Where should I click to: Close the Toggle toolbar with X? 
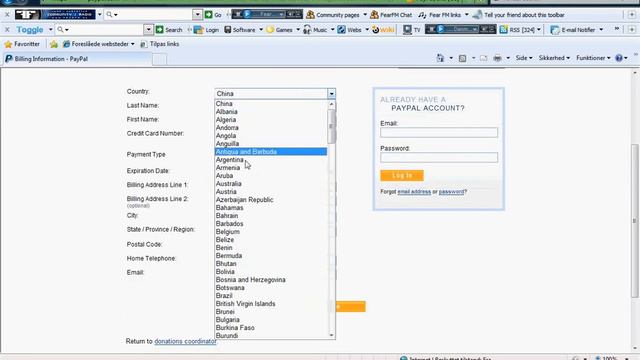7,30
